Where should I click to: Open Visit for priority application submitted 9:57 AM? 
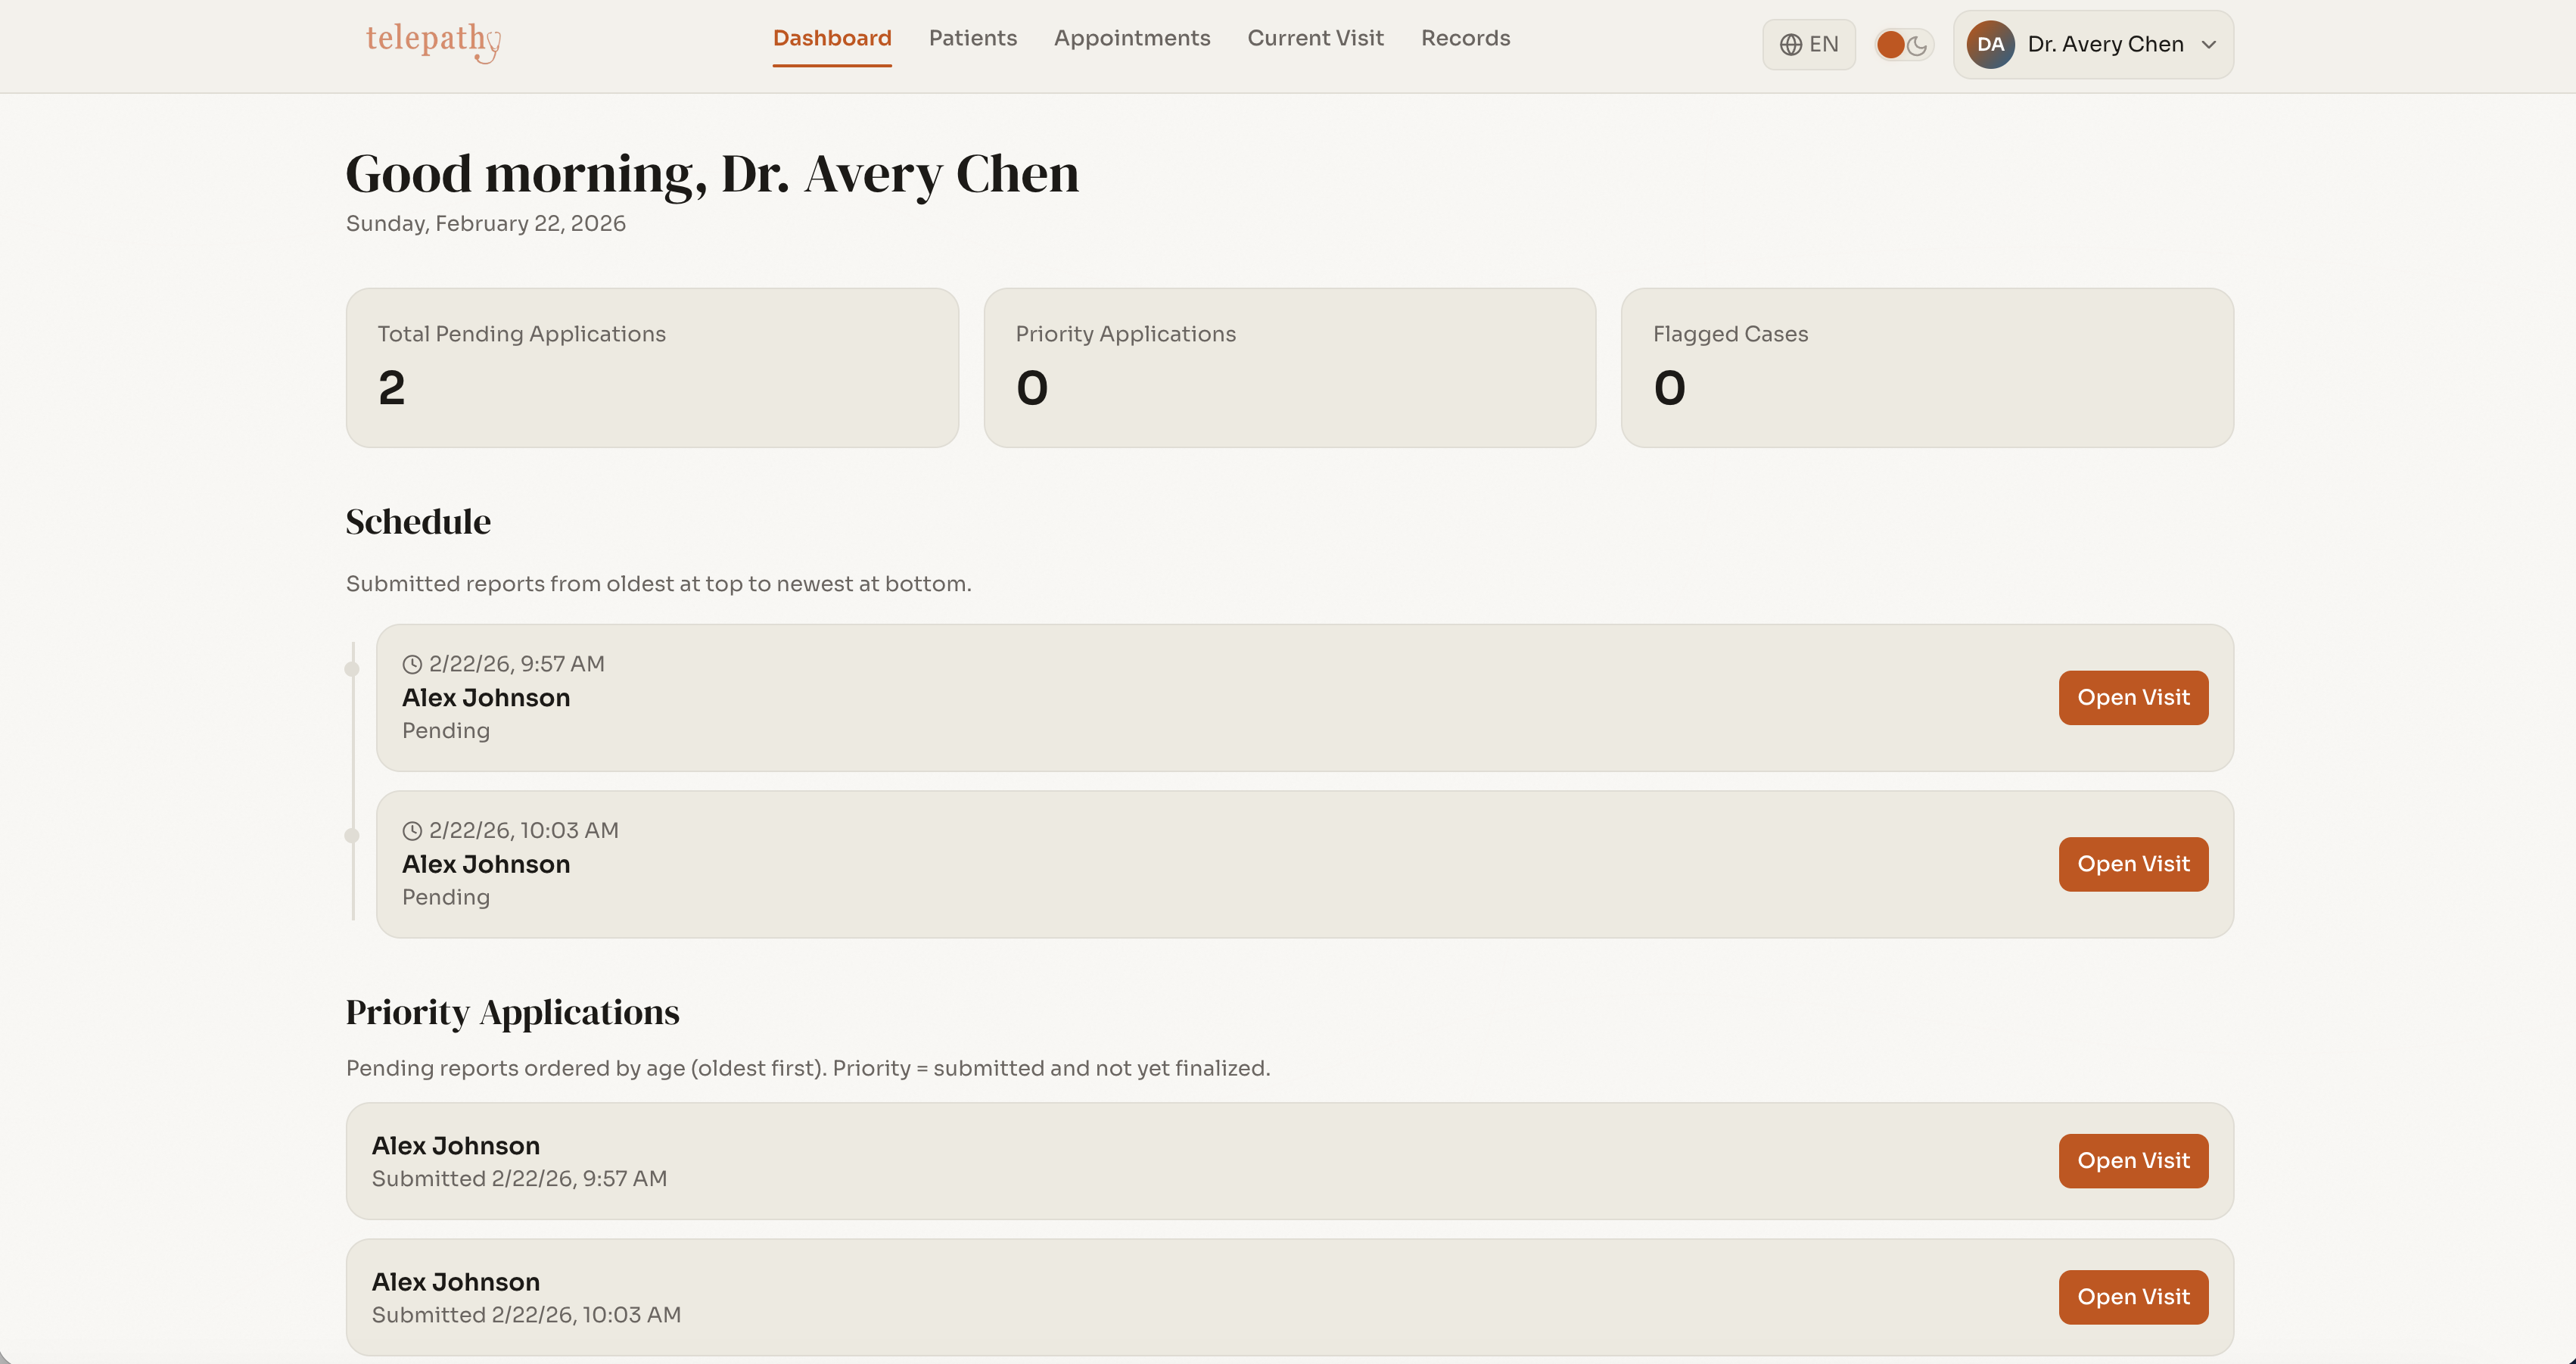pyautogui.click(x=2133, y=1161)
